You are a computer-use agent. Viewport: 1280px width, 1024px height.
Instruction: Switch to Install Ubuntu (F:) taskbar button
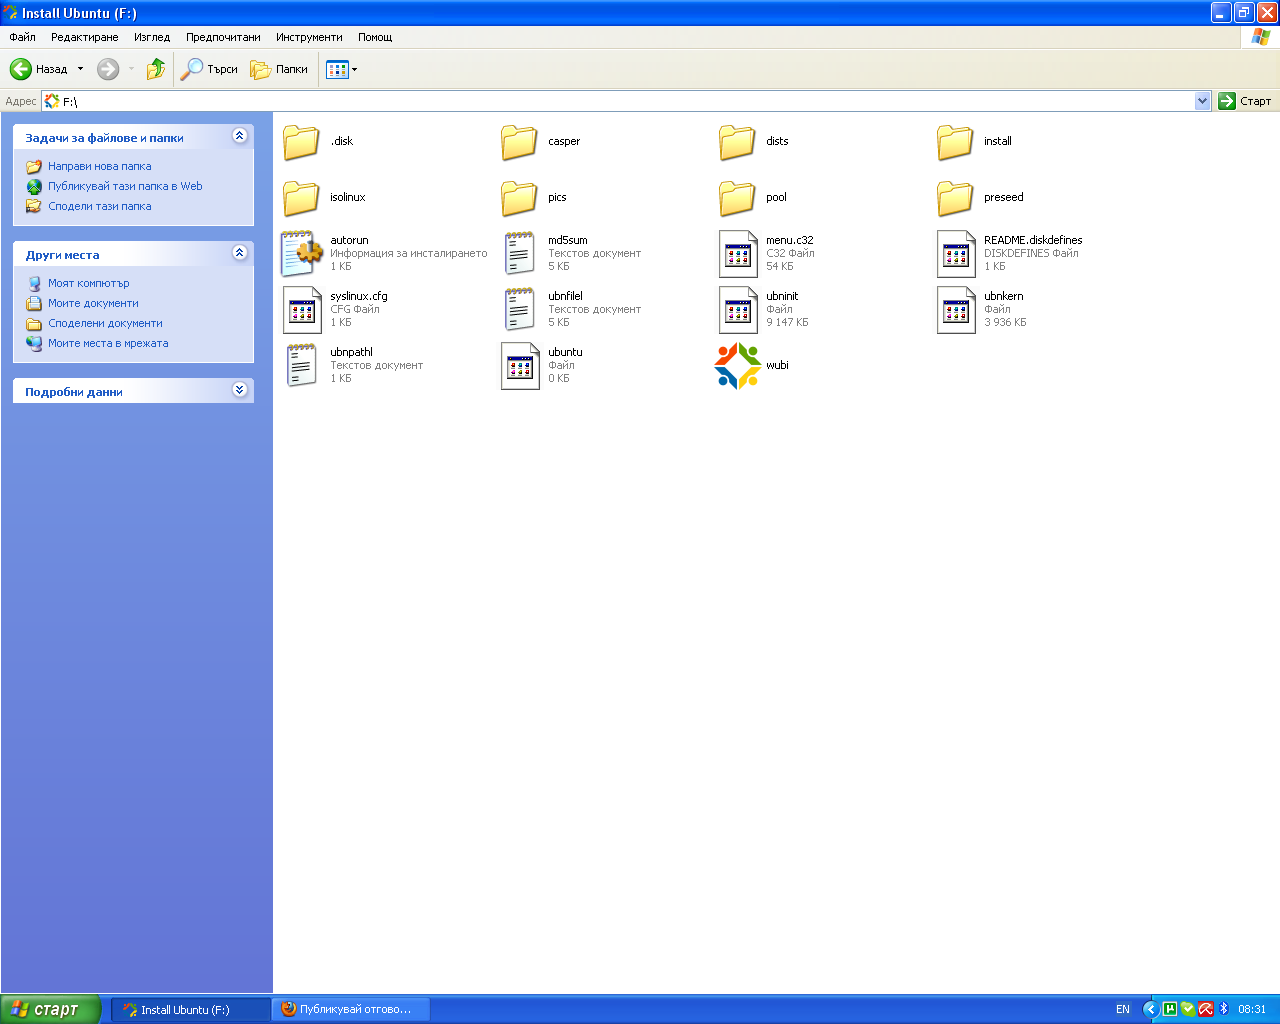(x=190, y=1010)
